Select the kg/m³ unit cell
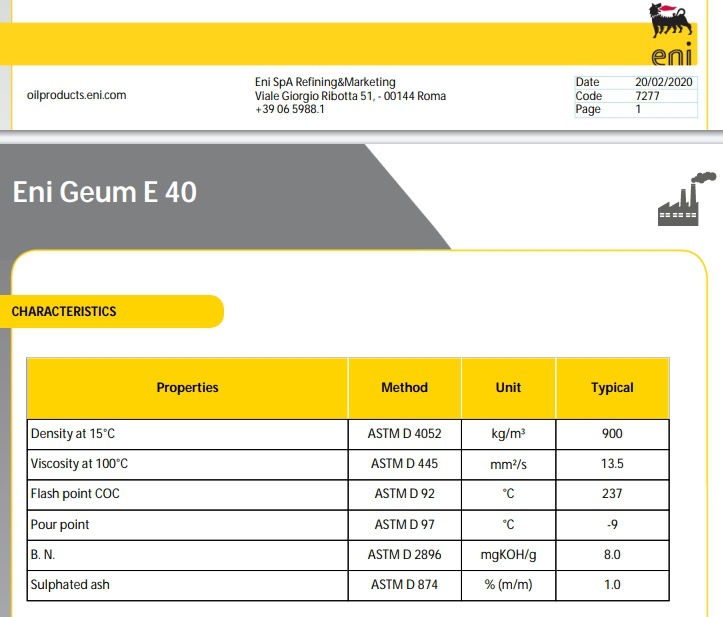The height and width of the screenshot is (617, 723). pyautogui.click(x=508, y=434)
